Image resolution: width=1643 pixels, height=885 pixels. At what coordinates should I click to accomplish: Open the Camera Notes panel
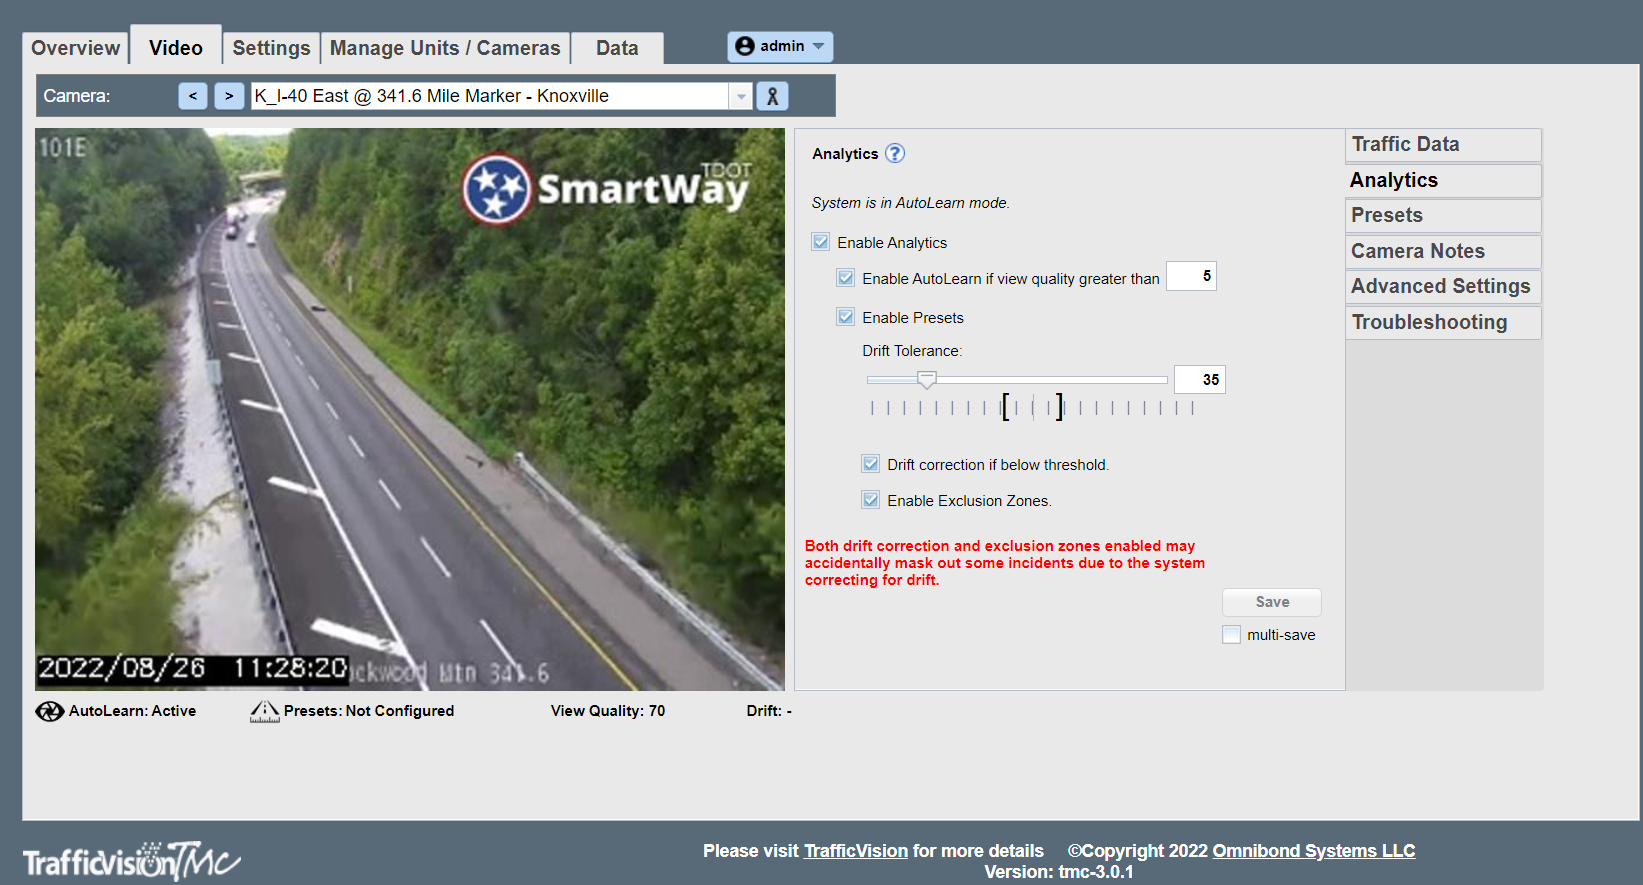point(1443,251)
